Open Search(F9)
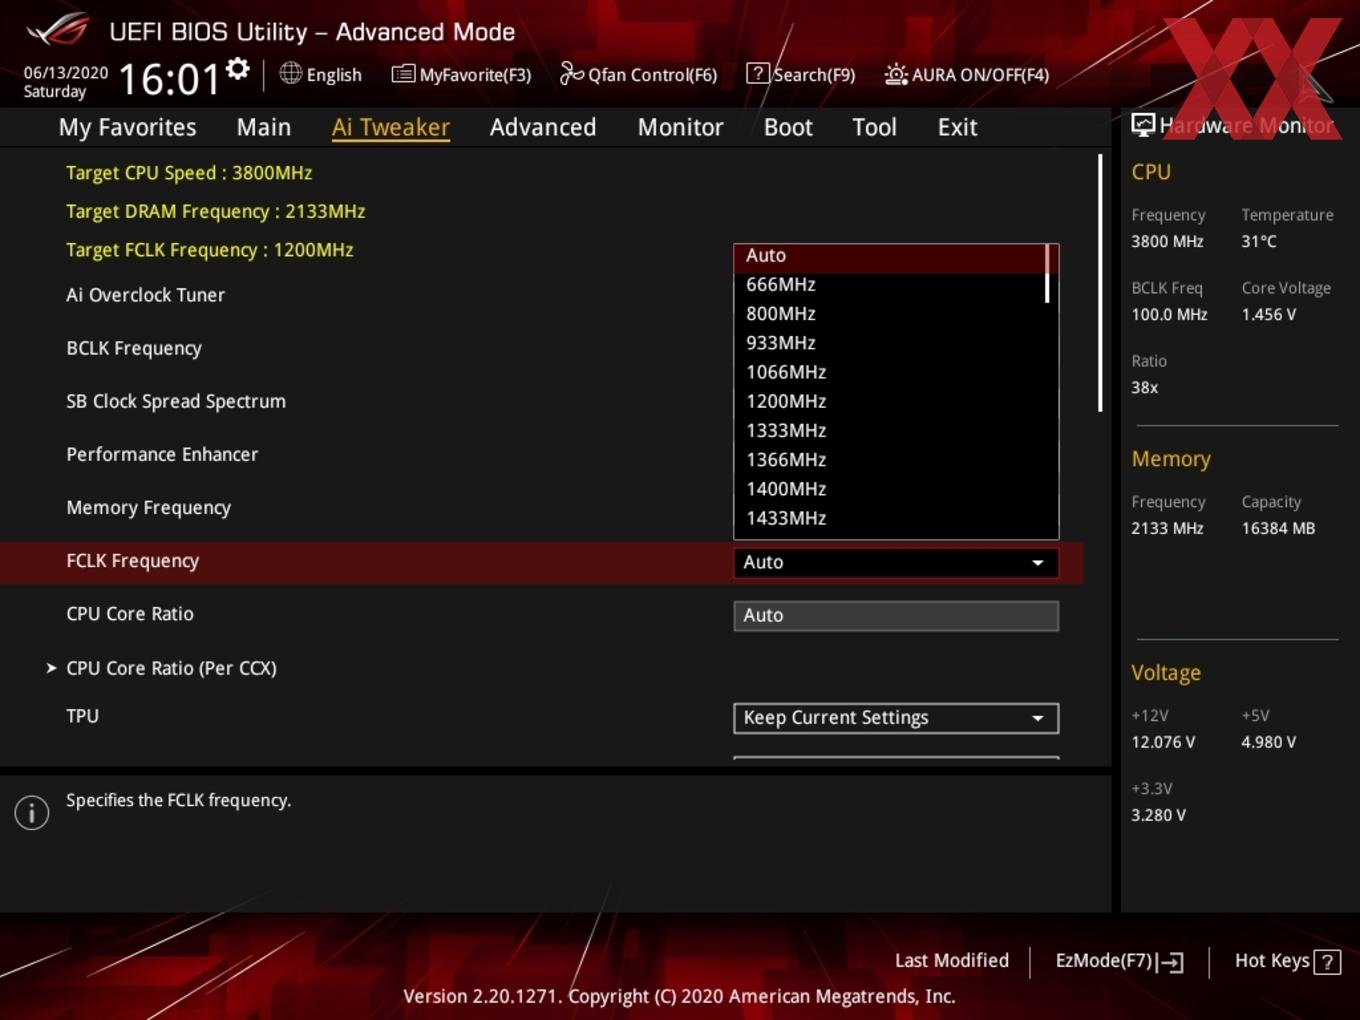This screenshot has width=1360, height=1020. (x=801, y=74)
